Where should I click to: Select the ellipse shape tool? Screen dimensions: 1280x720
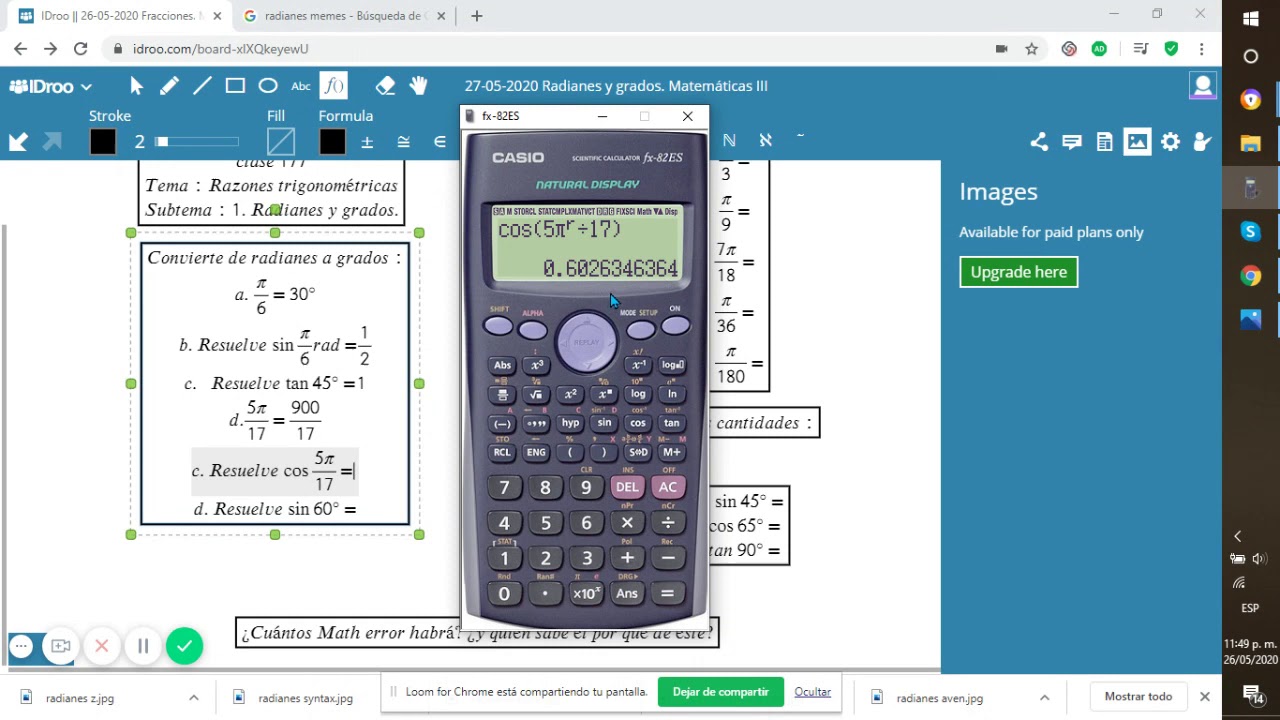click(268, 86)
